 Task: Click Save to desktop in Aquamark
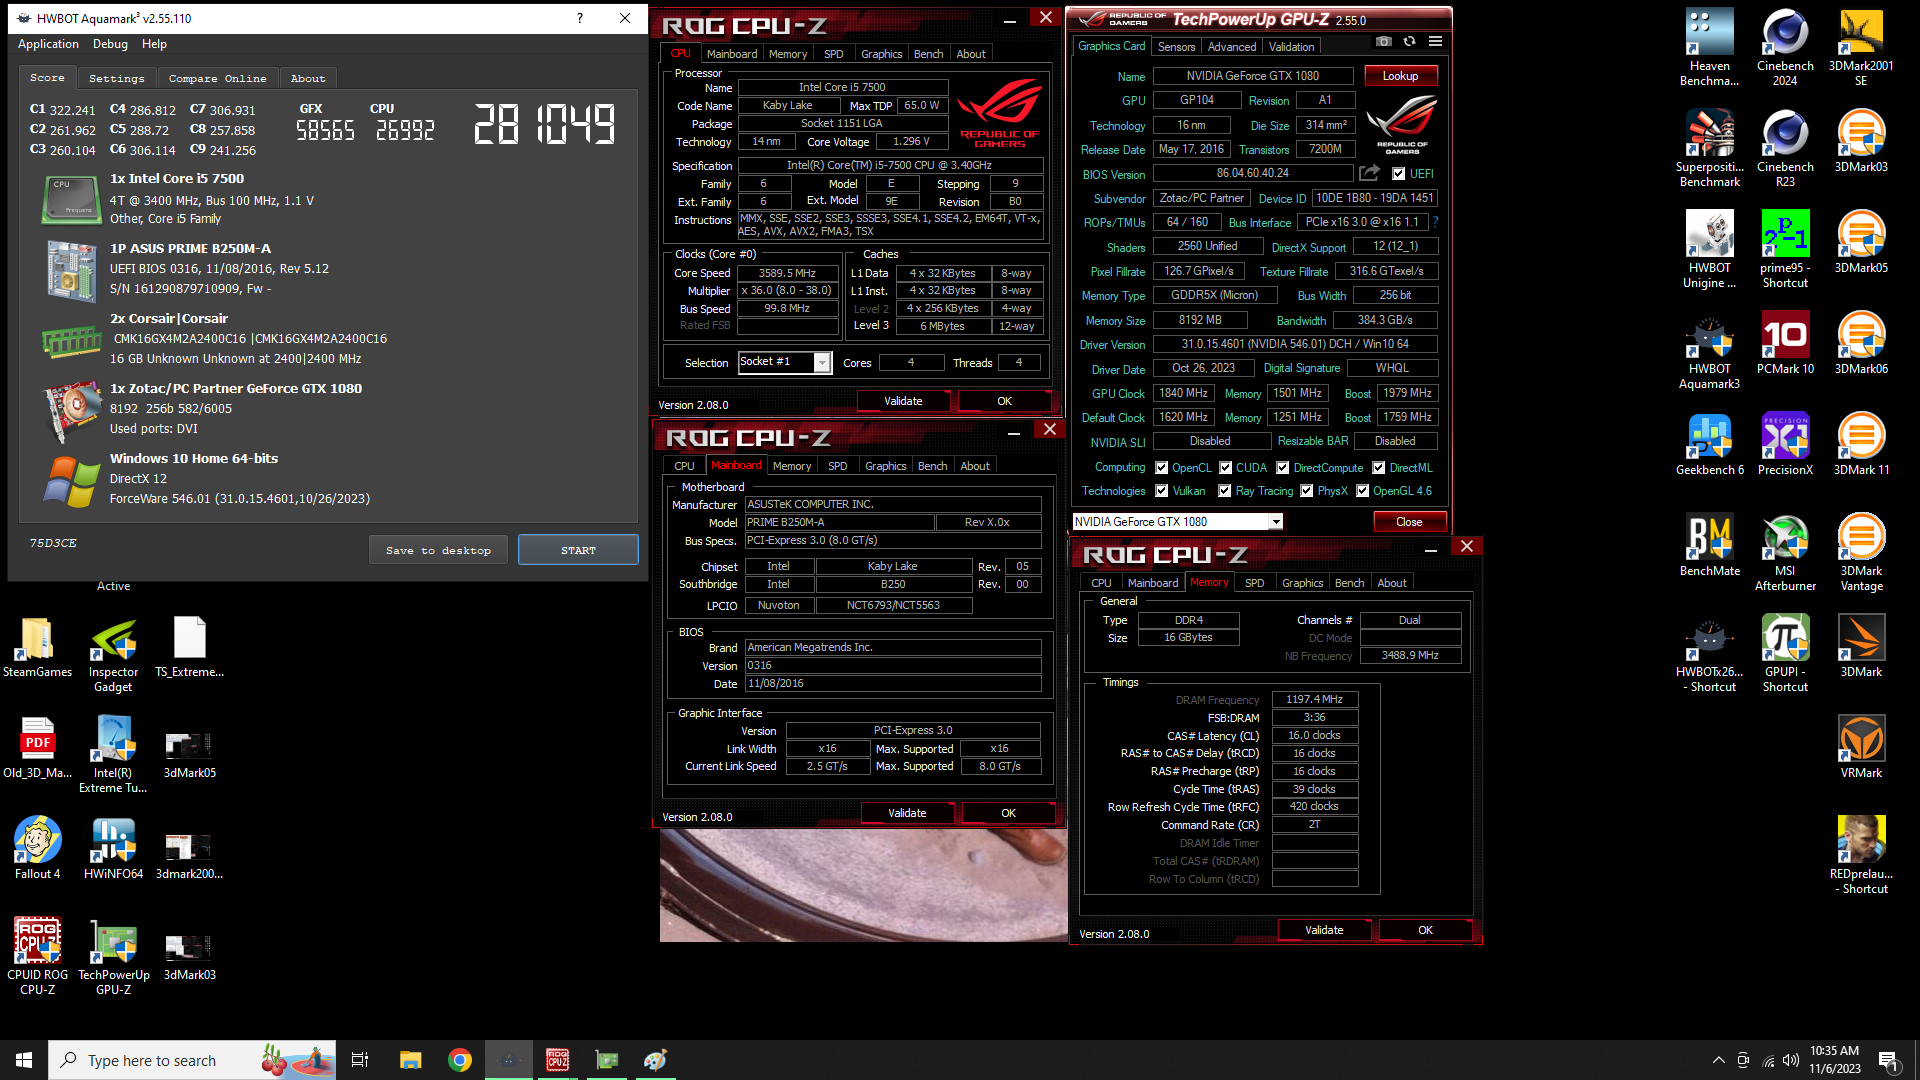[438, 550]
